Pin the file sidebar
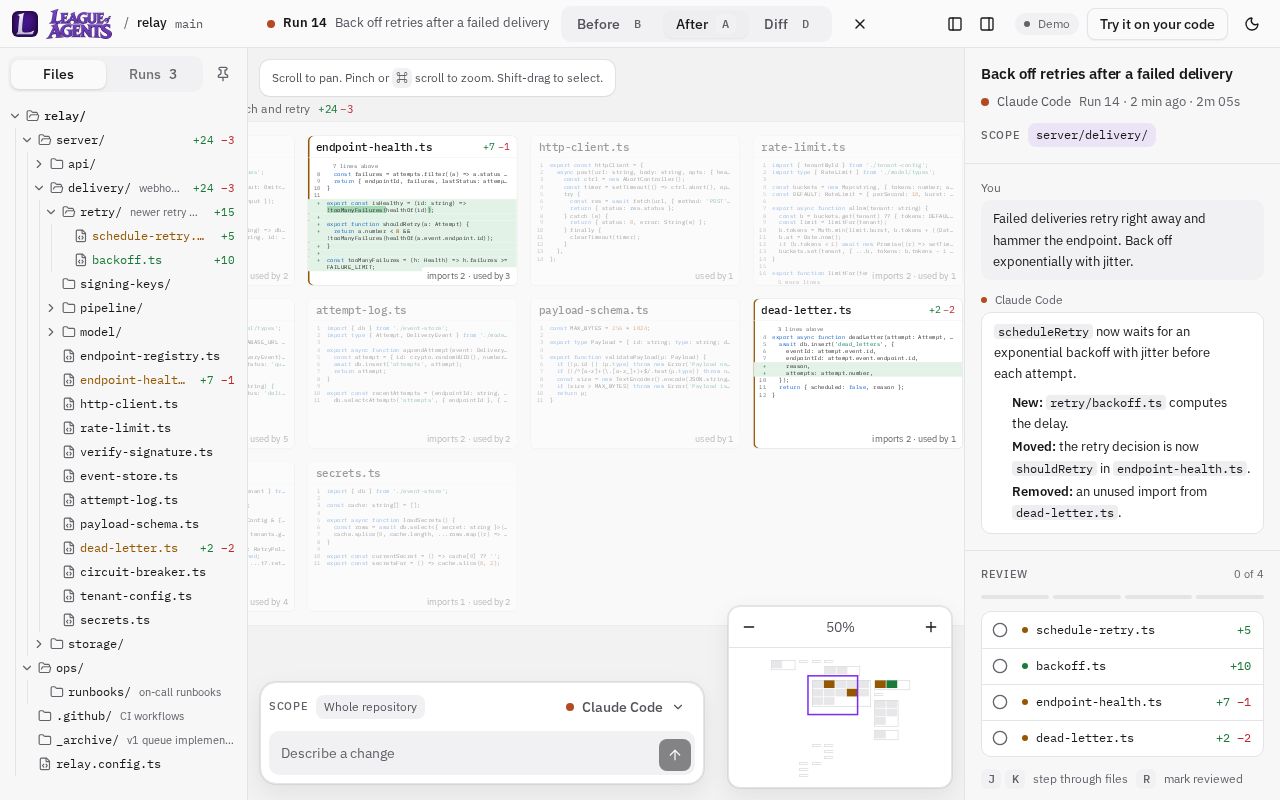The image size is (1280, 800). pyautogui.click(x=223, y=74)
